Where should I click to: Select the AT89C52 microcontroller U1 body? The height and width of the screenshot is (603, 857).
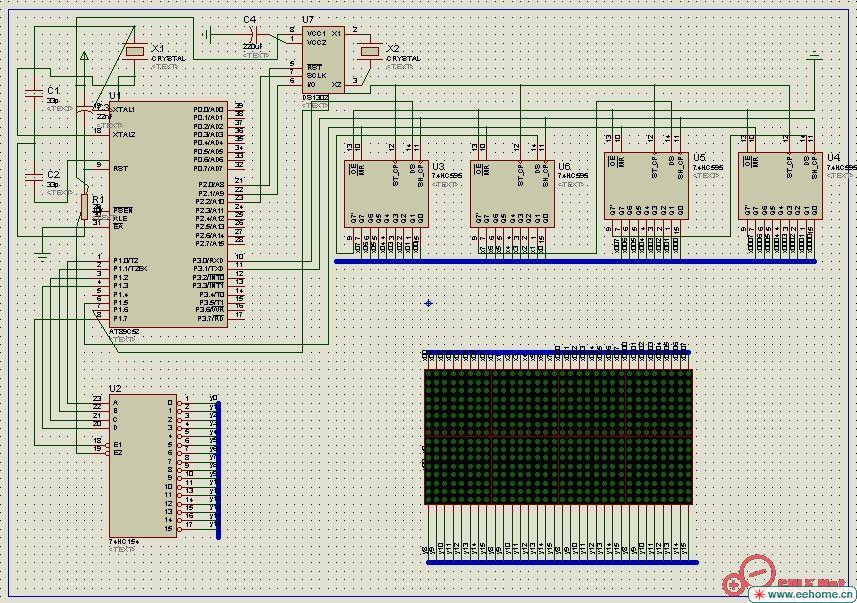coord(168,214)
